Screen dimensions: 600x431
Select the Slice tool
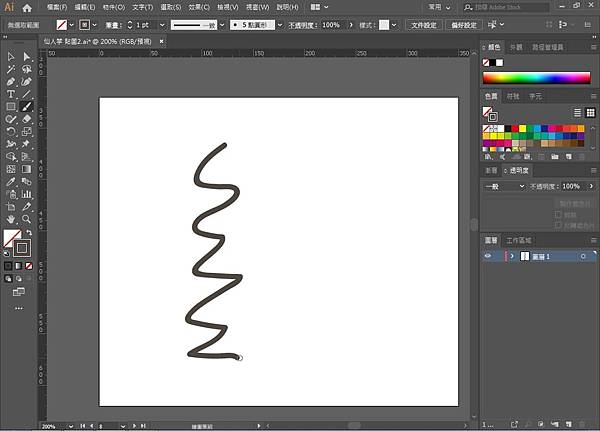click(x=26, y=207)
